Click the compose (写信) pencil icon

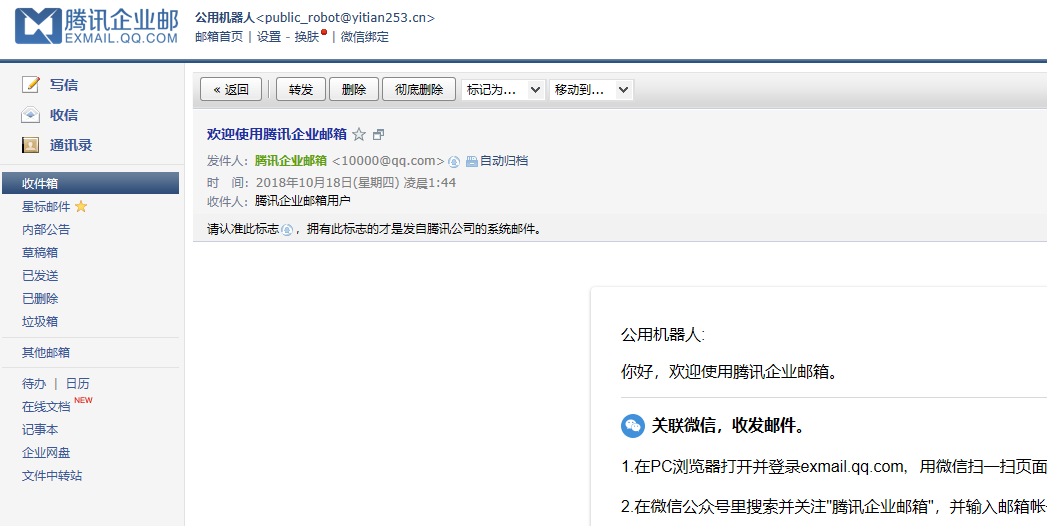pos(31,85)
